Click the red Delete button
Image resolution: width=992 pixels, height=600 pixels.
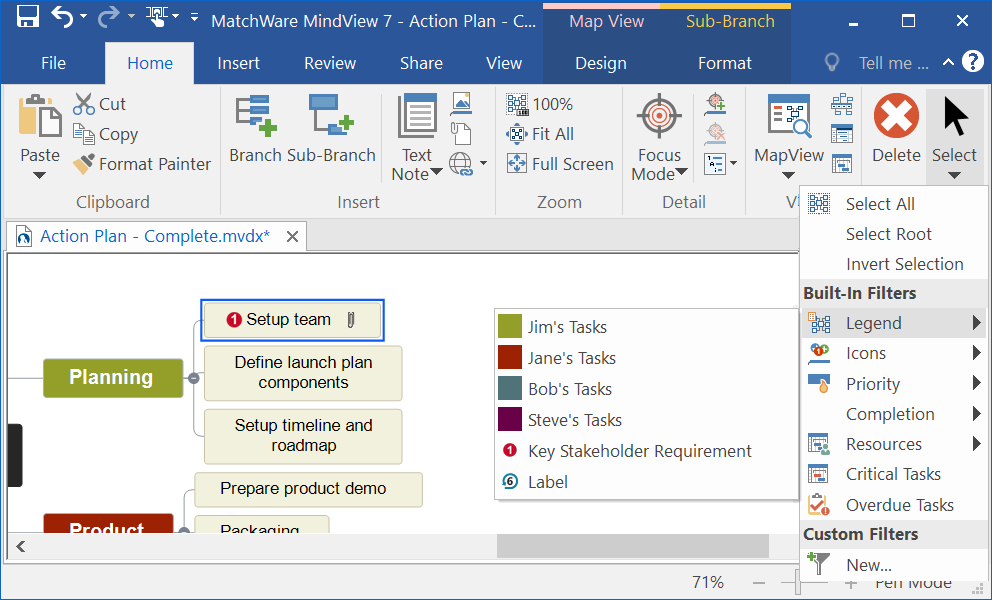pos(896,128)
